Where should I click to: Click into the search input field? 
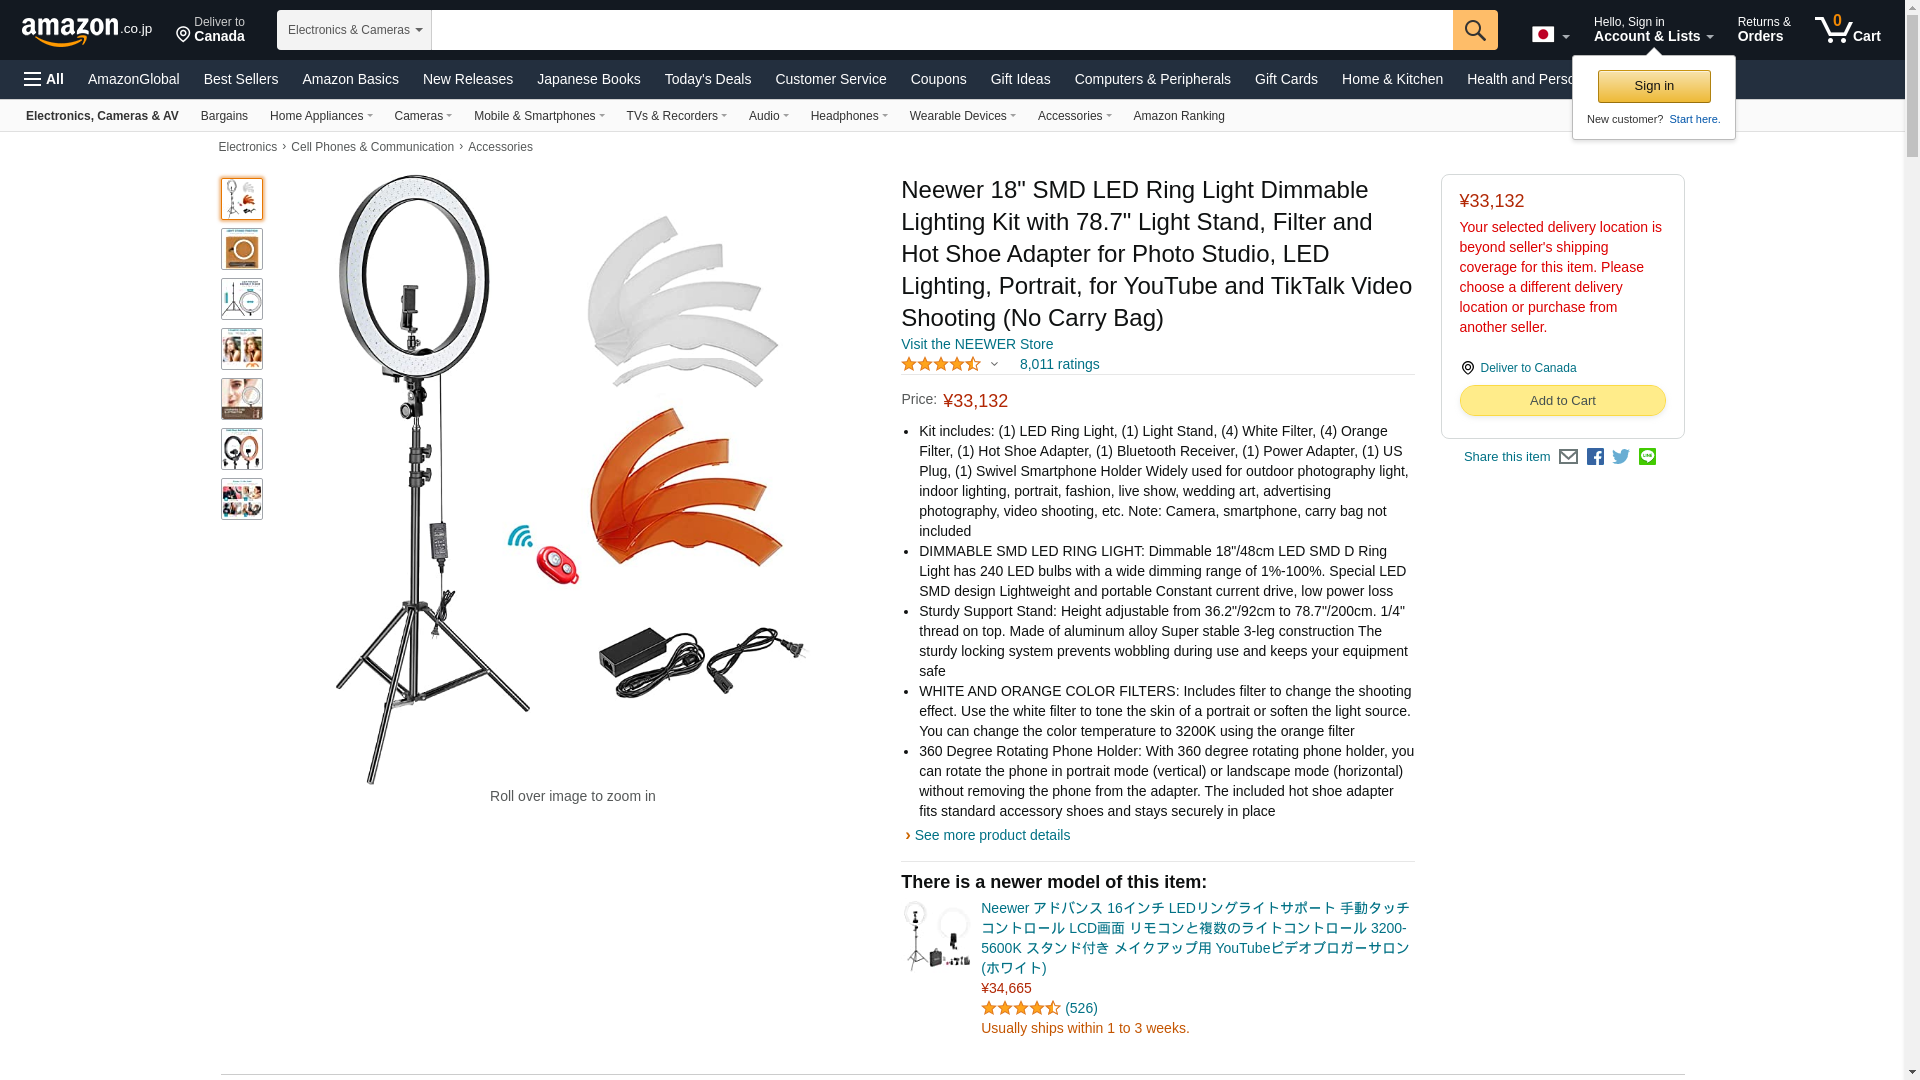pyautogui.click(x=942, y=30)
